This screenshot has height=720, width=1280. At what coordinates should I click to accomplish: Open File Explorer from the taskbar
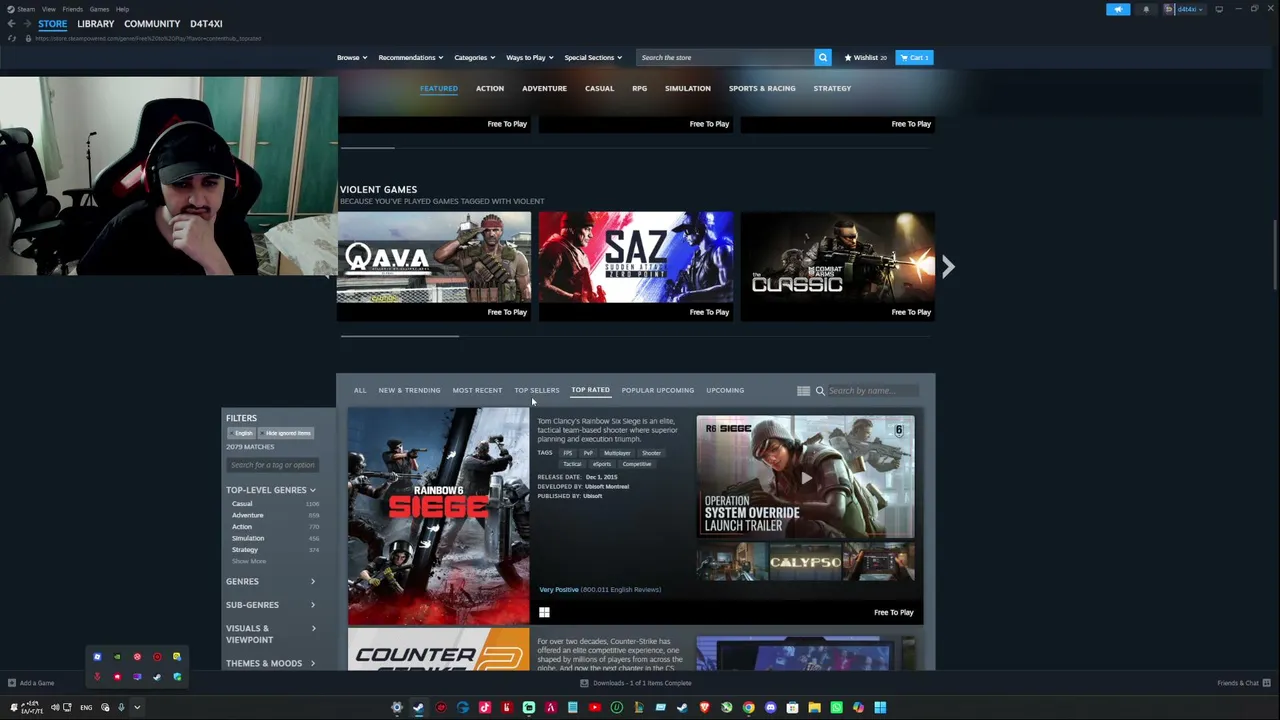815,708
